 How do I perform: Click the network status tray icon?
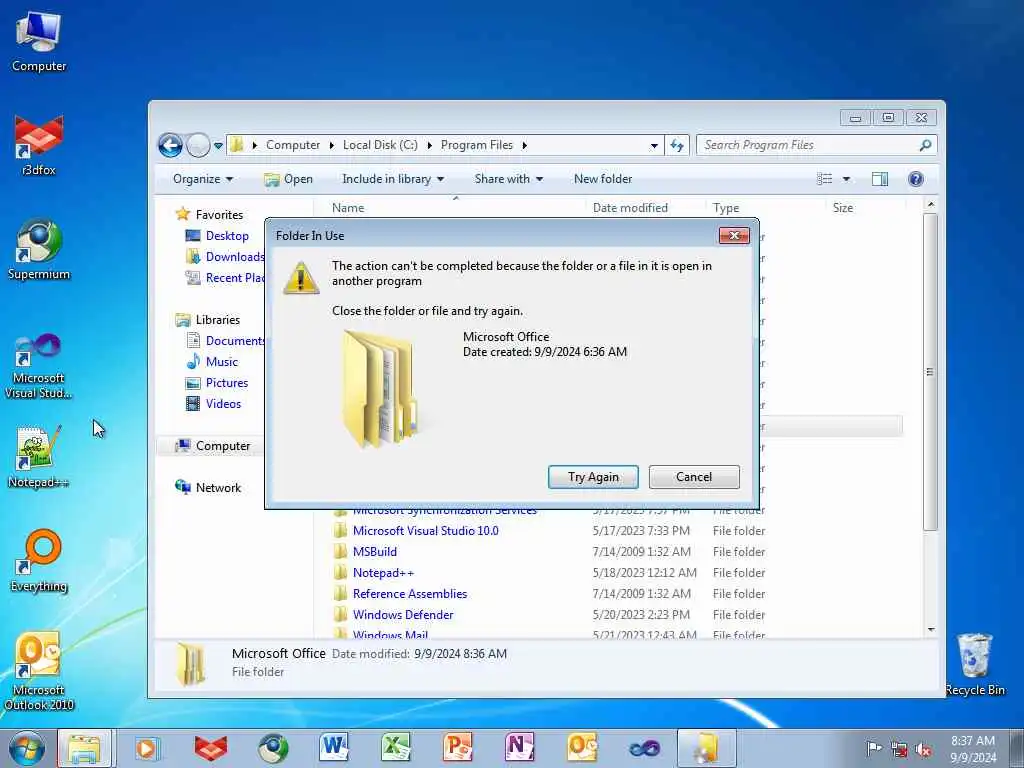click(x=899, y=749)
